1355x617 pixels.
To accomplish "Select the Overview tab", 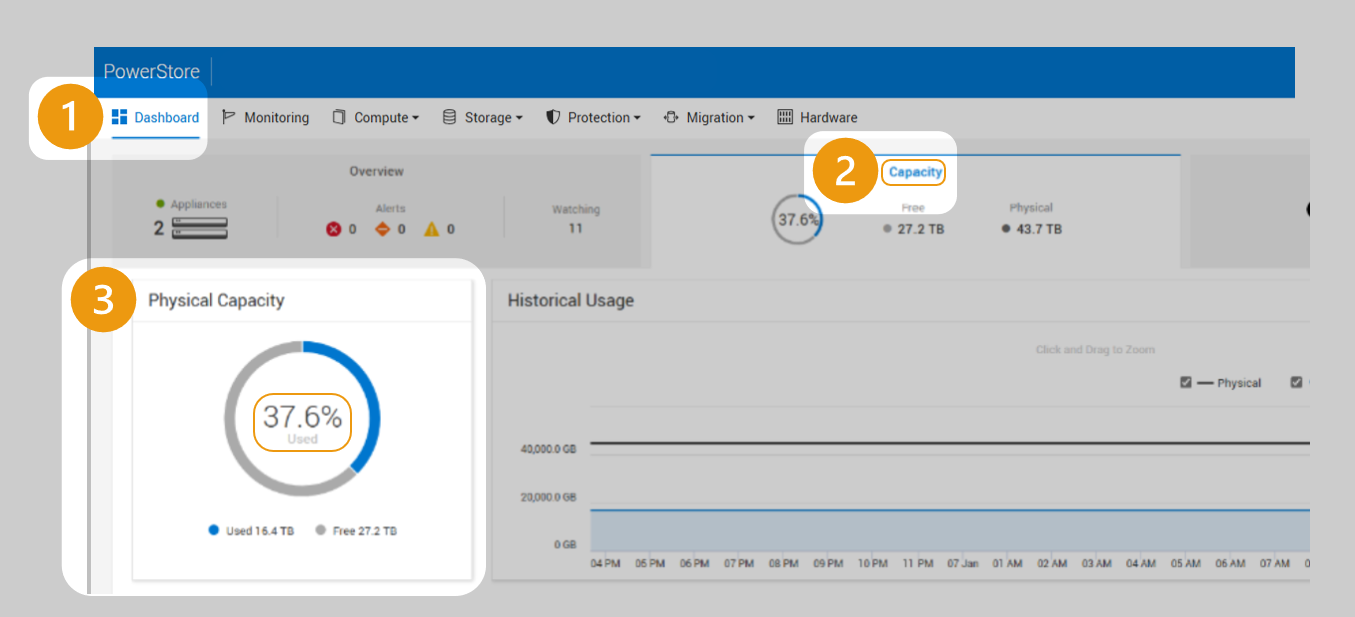I will [376, 171].
